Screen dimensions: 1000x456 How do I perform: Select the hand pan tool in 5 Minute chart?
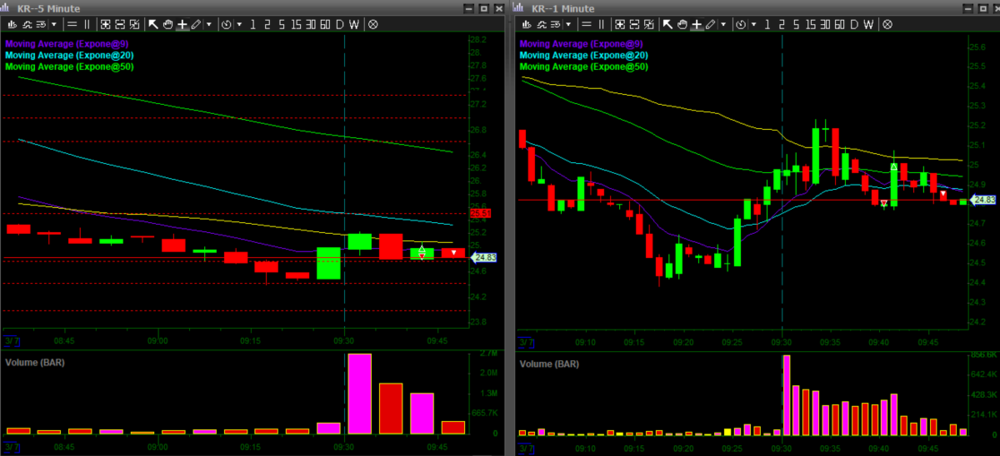click(x=167, y=24)
